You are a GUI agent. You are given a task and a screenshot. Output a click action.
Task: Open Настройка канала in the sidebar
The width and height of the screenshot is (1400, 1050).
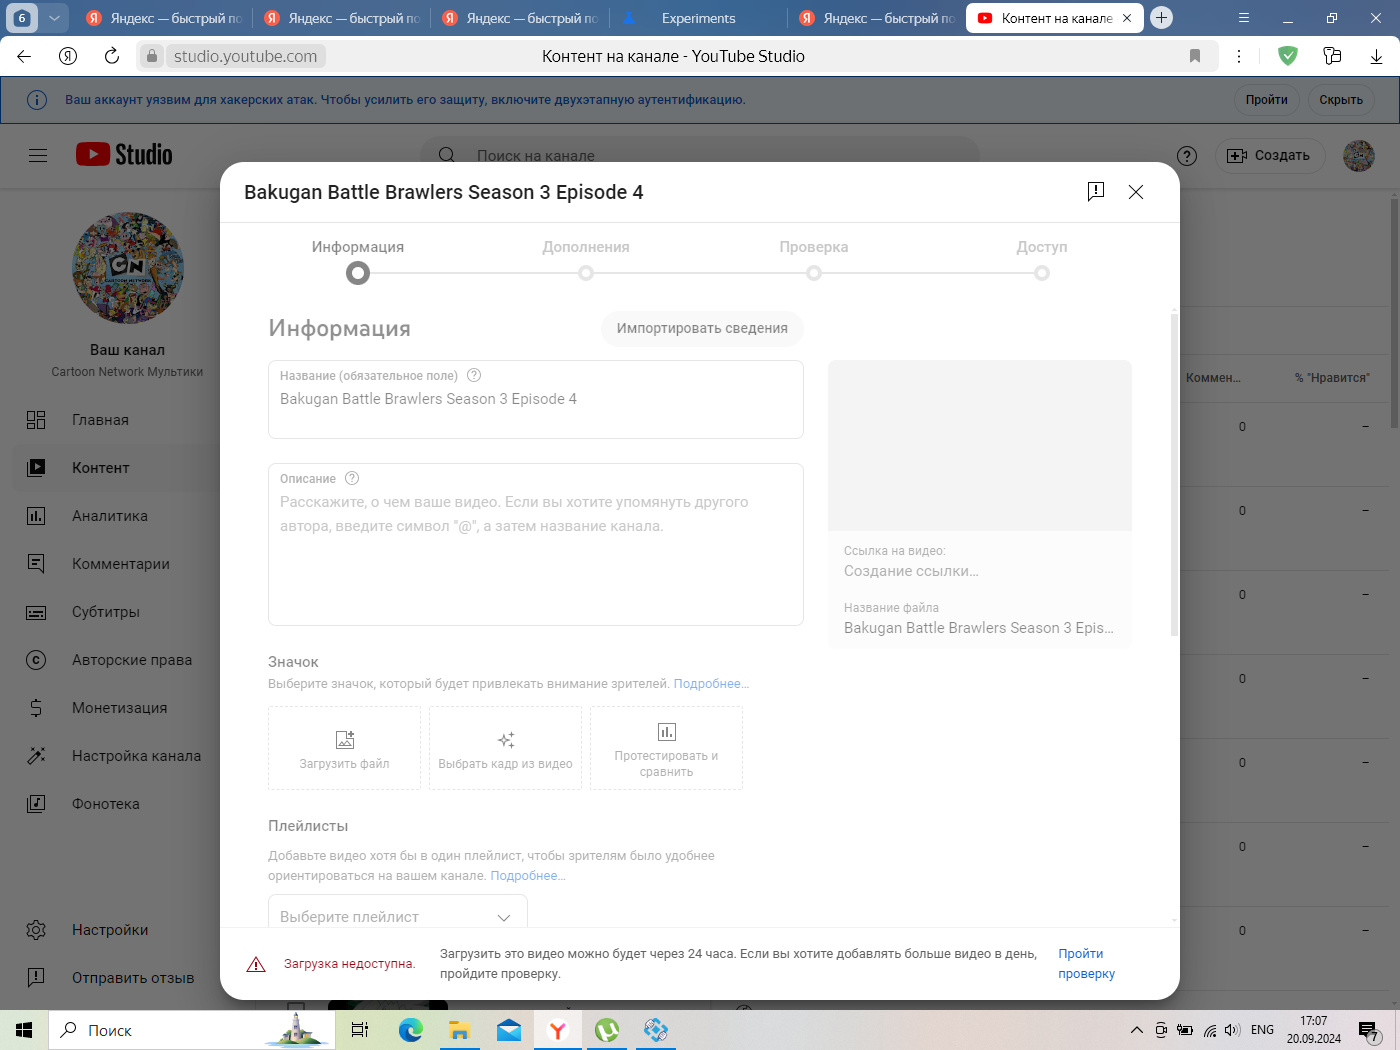pos(115,756)
